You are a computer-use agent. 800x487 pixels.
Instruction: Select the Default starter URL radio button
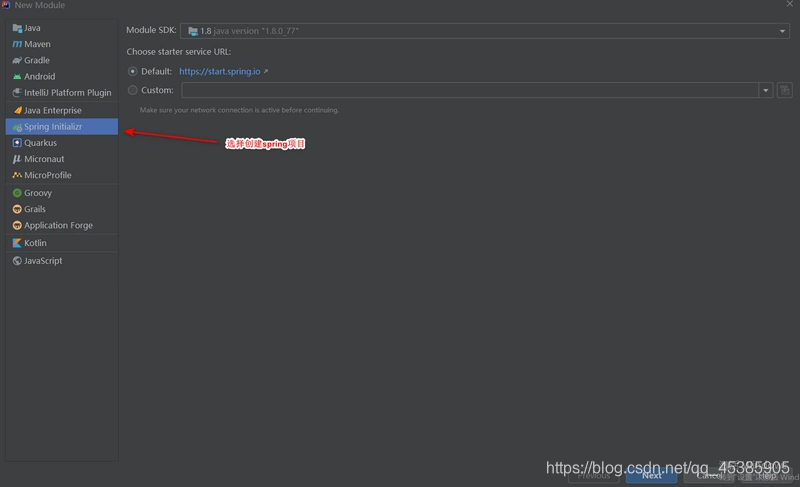[133, 71]
